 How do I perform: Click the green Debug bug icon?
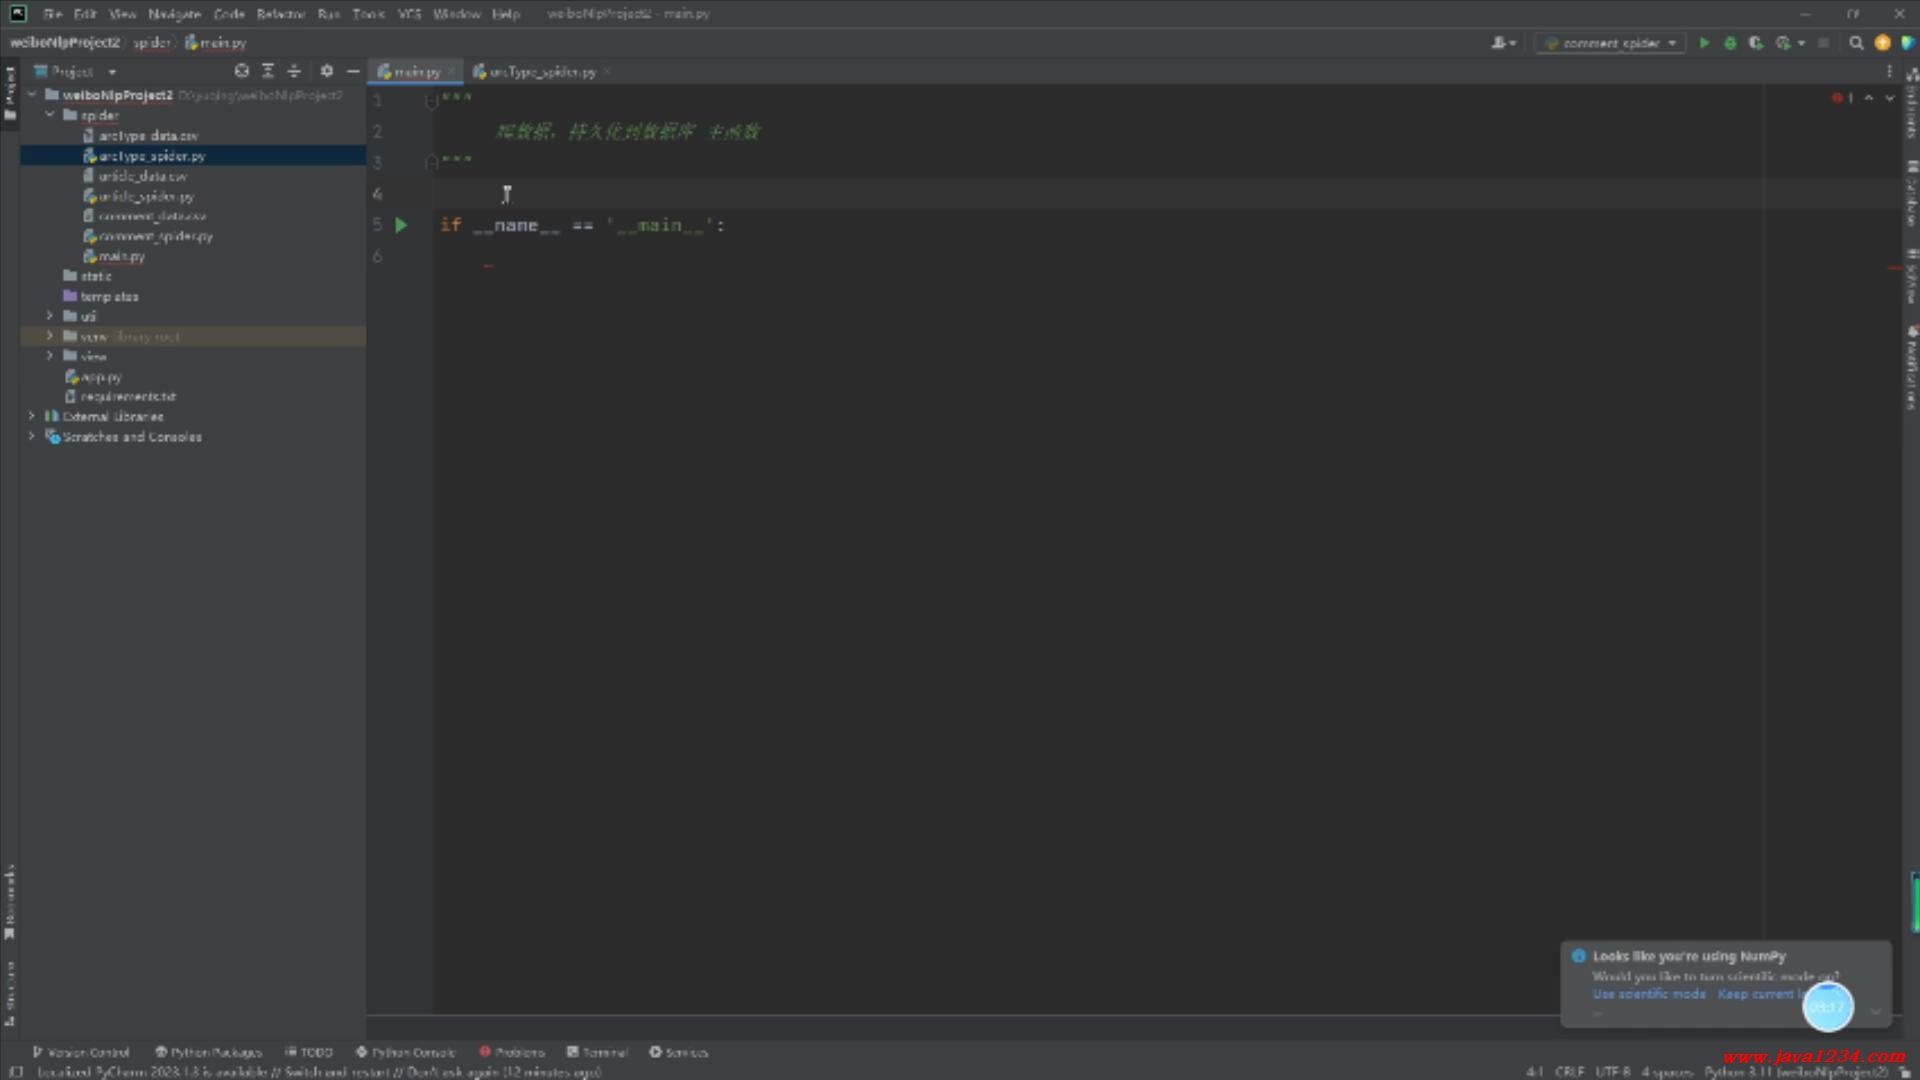pyautogui.click(x=1730, y=43)
